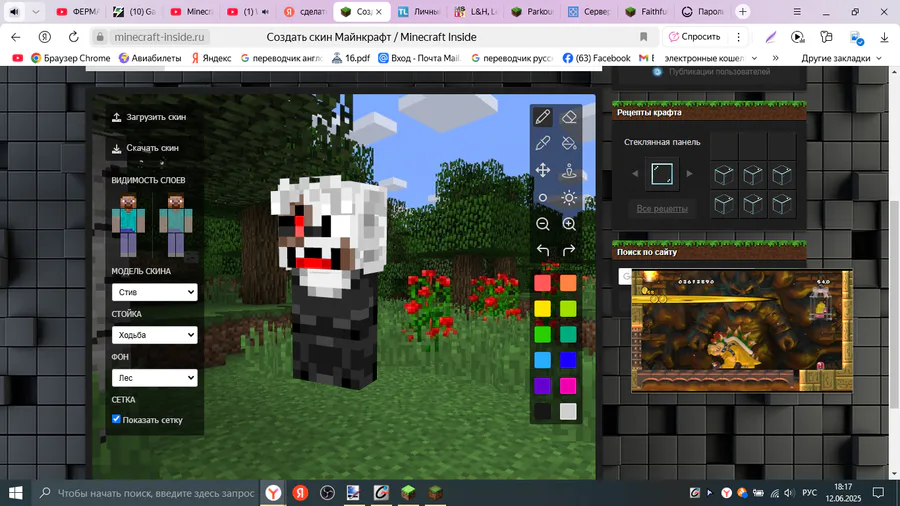Open Авиабилеты bookmark
The height and width of the screenshot is (506, 900).
150,58
